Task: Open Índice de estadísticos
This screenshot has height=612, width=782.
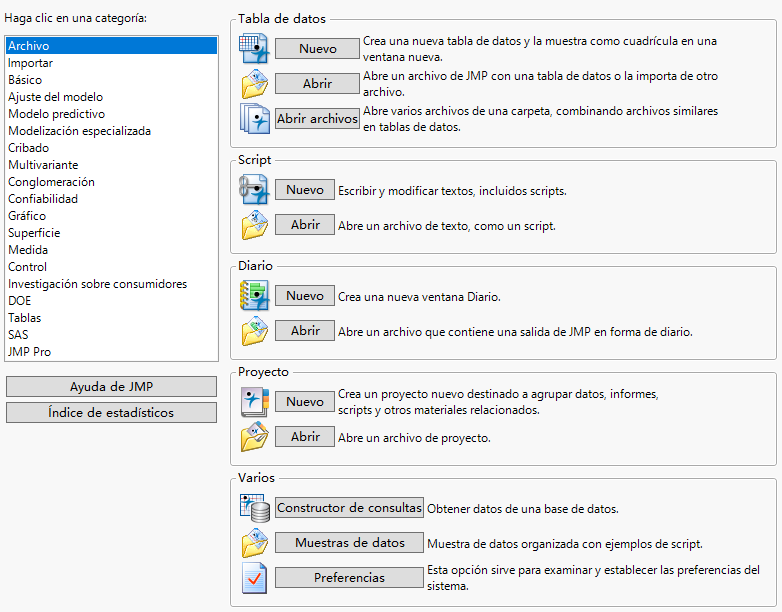Action: [111, 412]
